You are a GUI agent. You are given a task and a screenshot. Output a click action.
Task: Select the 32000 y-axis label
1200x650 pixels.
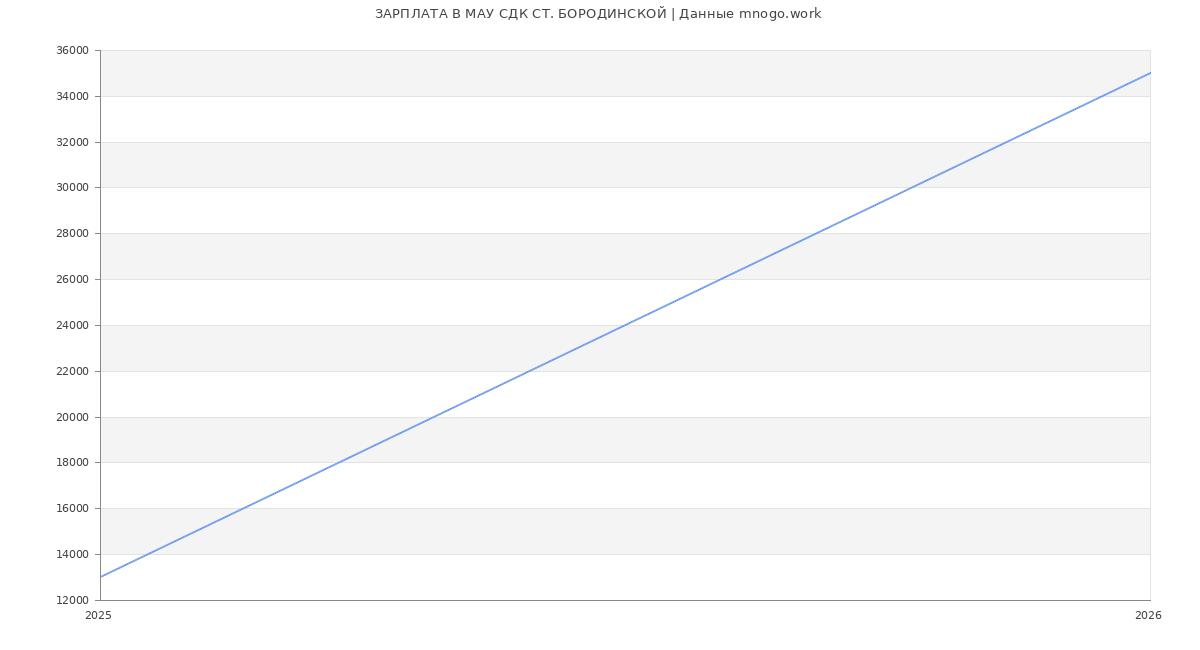coord(72,142)
